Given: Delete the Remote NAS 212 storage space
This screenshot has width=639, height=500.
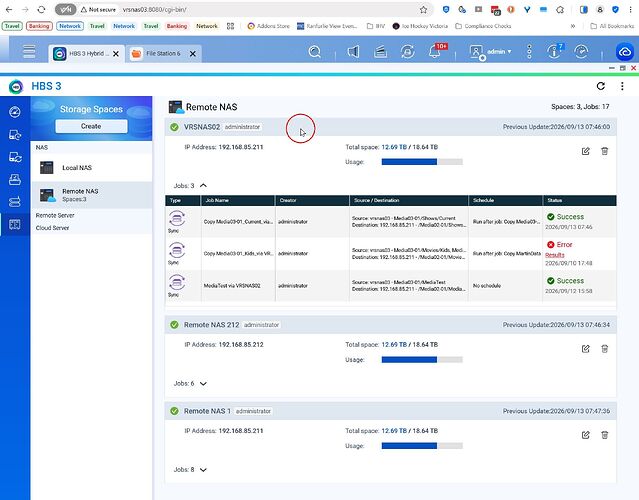Looking at the screenshot, I should click(x=605, y=349).
